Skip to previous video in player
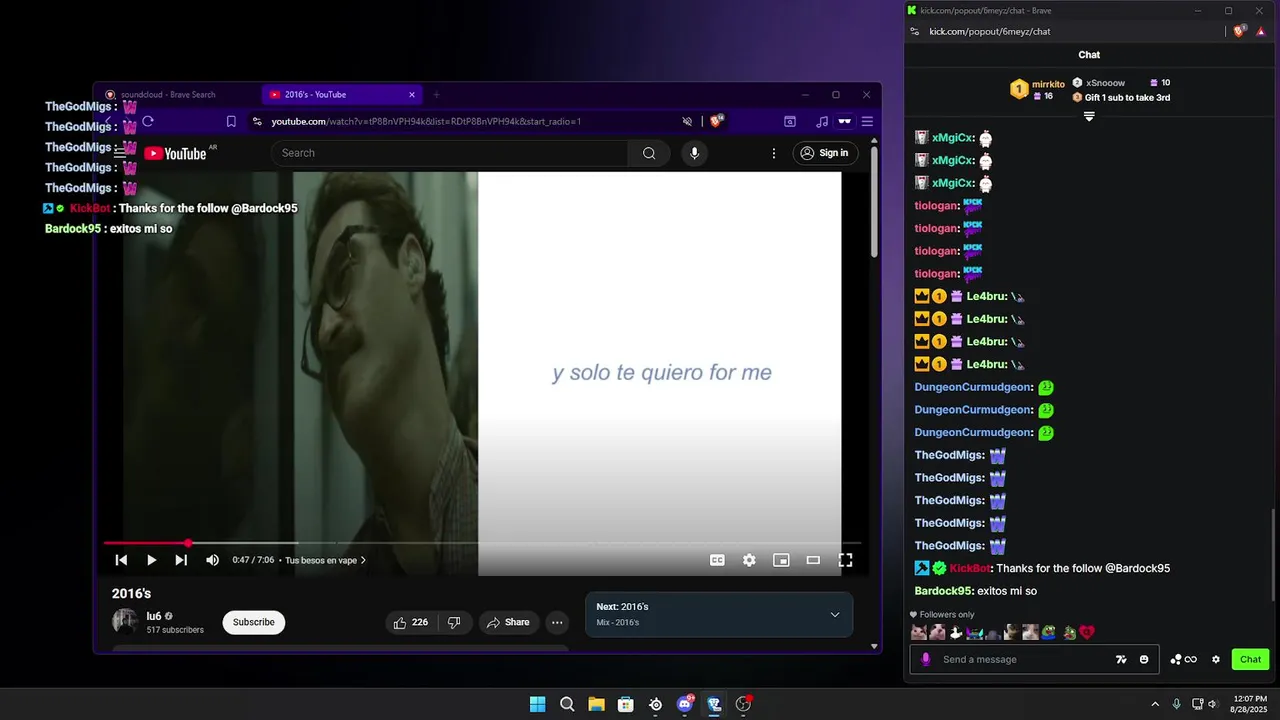 tap(121, 560)
